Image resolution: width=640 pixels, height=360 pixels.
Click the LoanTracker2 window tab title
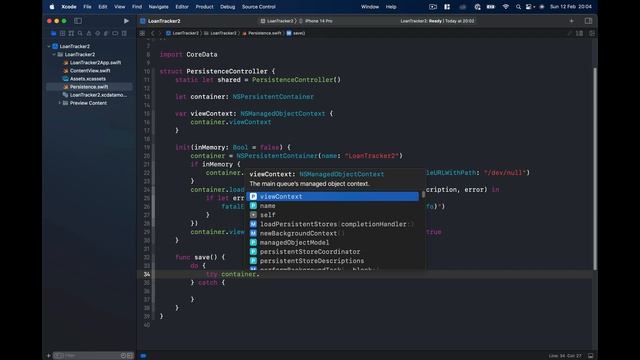(x=164, y=21)
